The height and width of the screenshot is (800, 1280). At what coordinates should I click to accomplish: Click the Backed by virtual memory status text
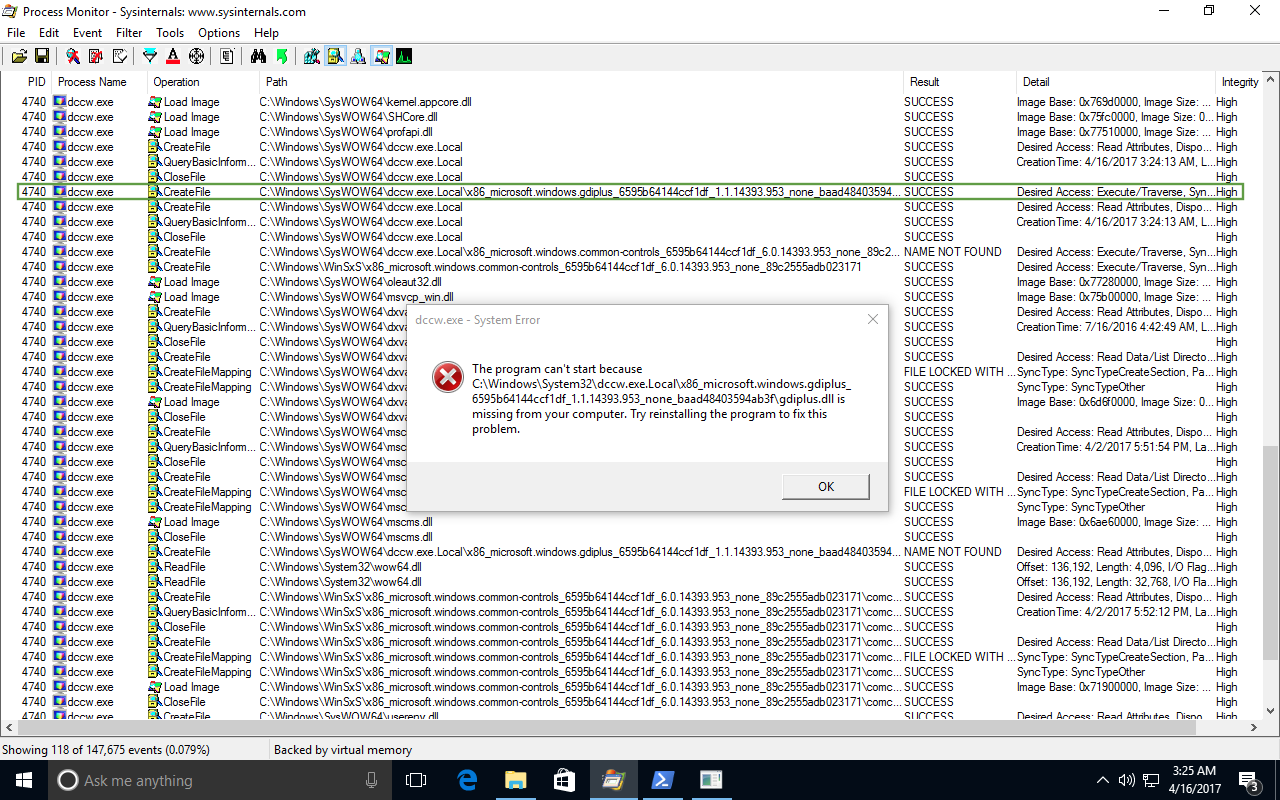[x=343, y=750]
